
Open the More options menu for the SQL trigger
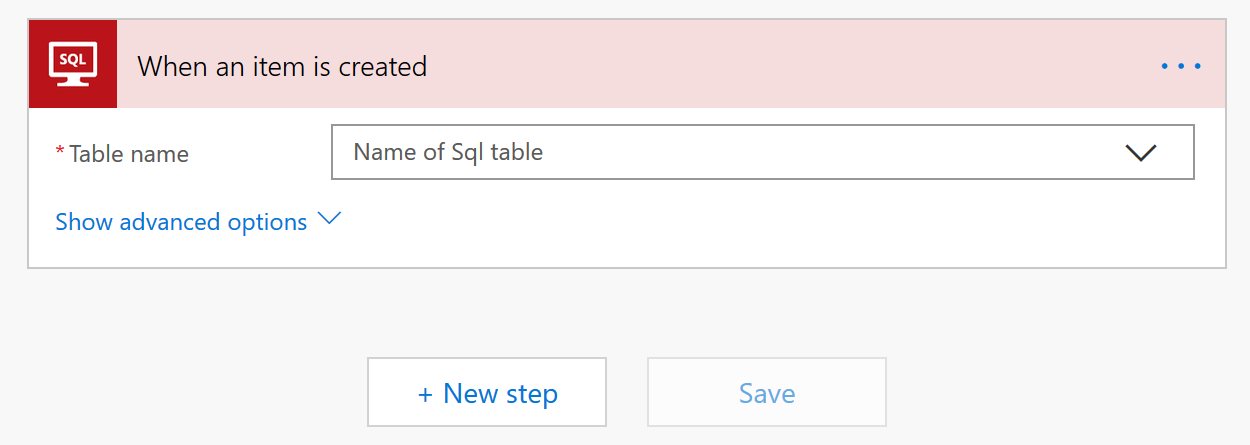point(1180,66)
